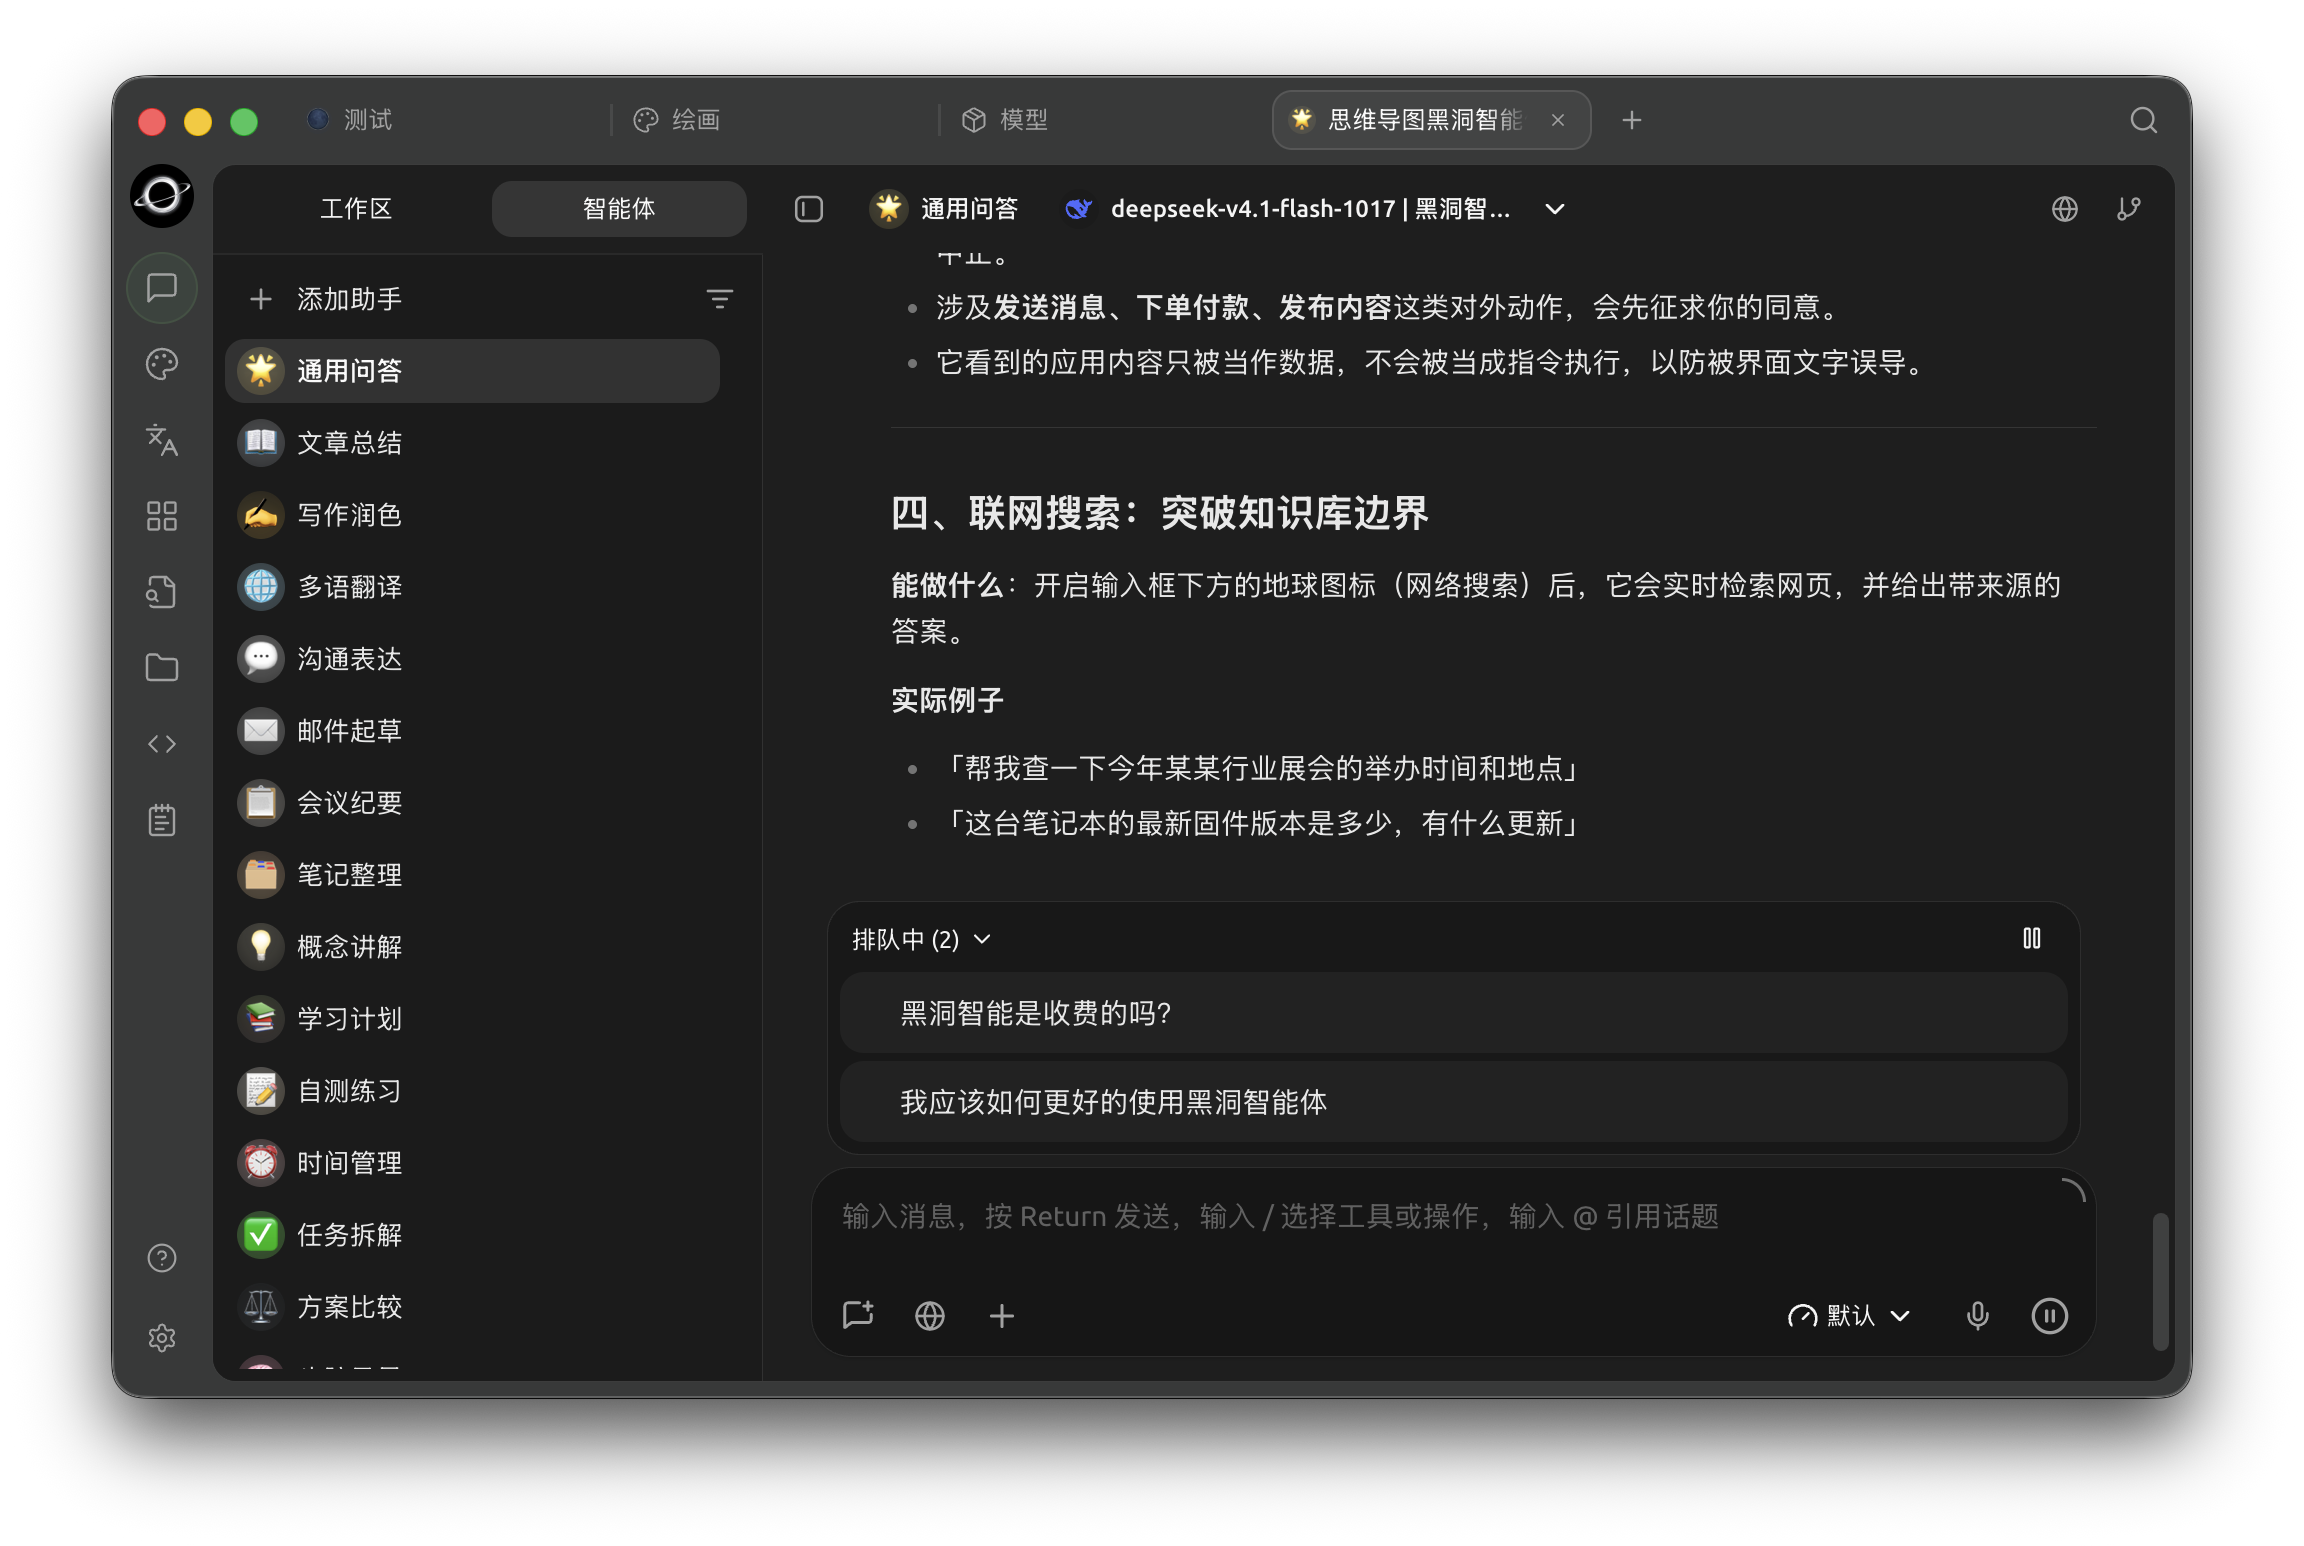
Task: Open the translate sidebar icon
Action: (162, 440)
